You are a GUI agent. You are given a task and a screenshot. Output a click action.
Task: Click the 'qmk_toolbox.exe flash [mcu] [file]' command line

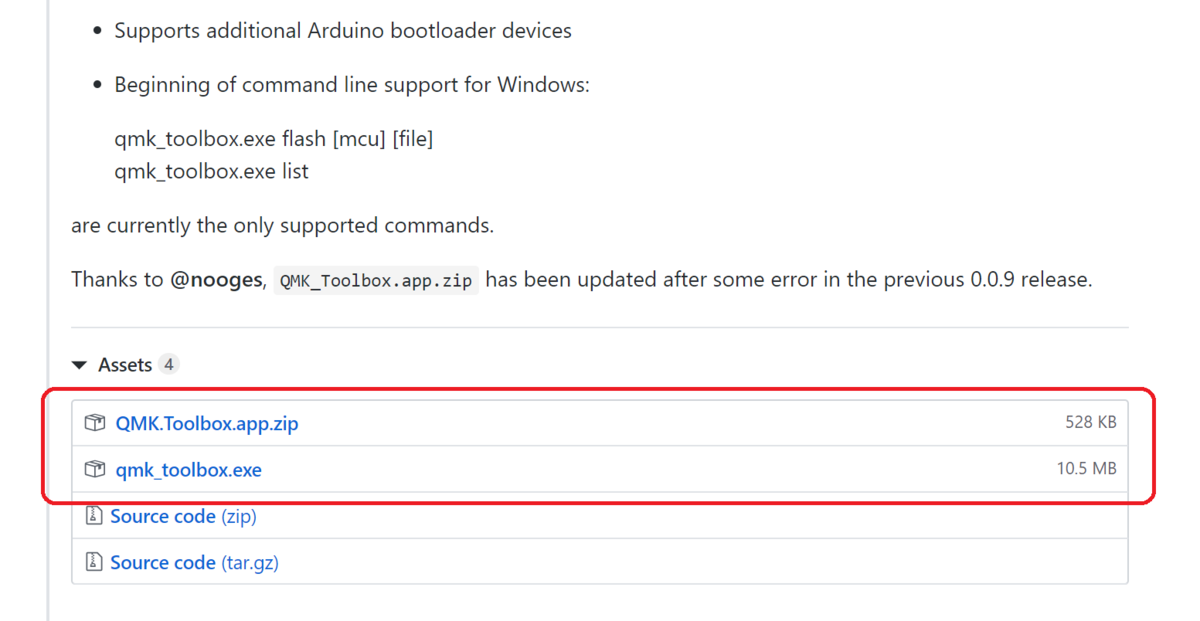coord(274,139)
